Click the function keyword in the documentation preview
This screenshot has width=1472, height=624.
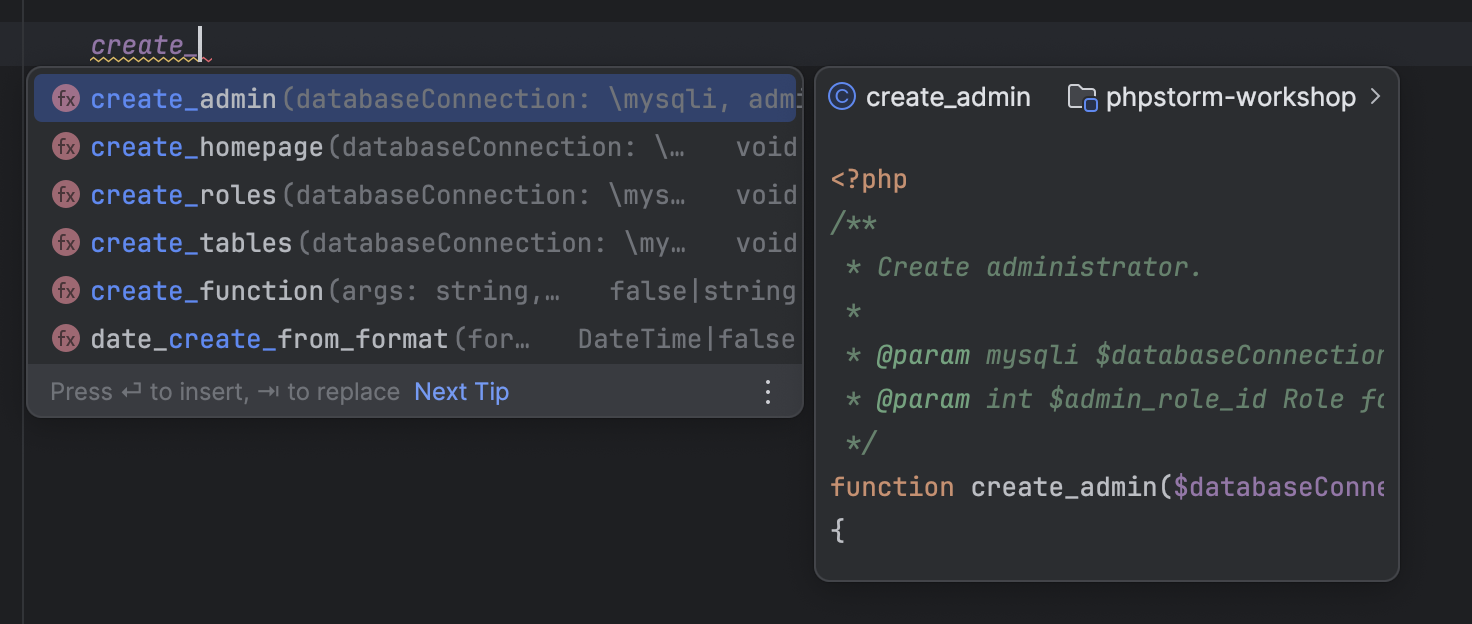coord(893,486)
